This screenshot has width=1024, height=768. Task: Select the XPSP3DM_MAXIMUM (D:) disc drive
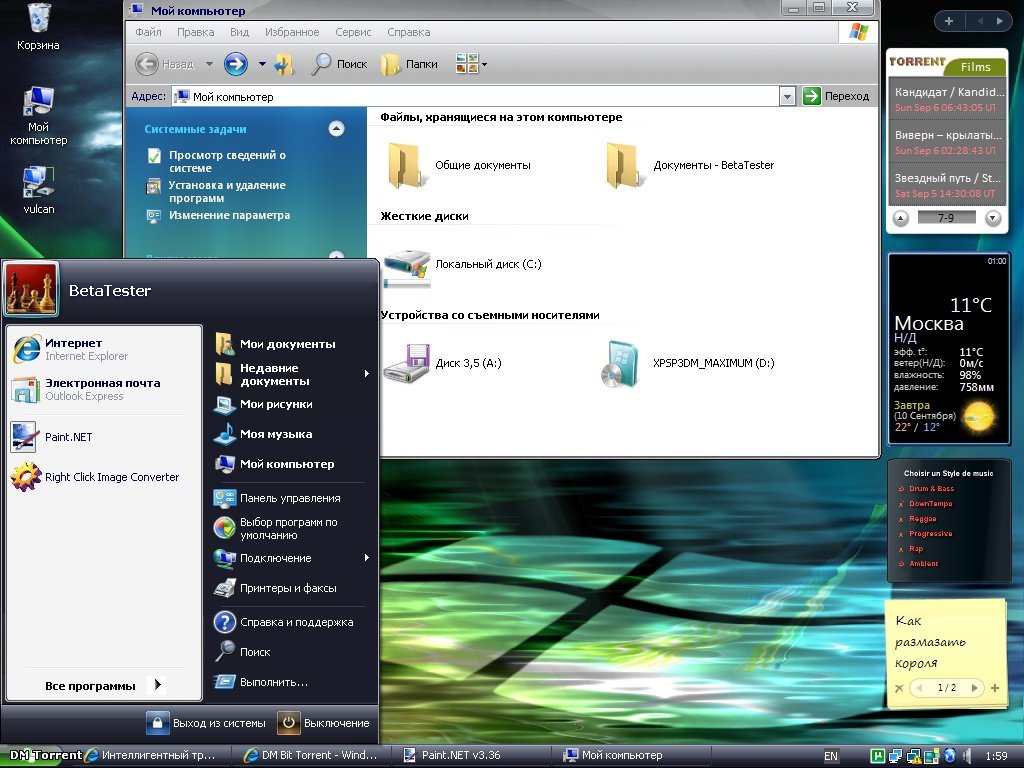tap(687, 363)
